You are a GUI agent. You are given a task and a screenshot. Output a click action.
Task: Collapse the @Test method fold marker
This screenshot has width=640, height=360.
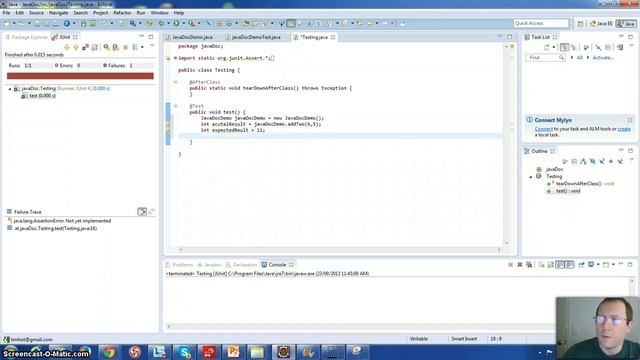point(176,106)
